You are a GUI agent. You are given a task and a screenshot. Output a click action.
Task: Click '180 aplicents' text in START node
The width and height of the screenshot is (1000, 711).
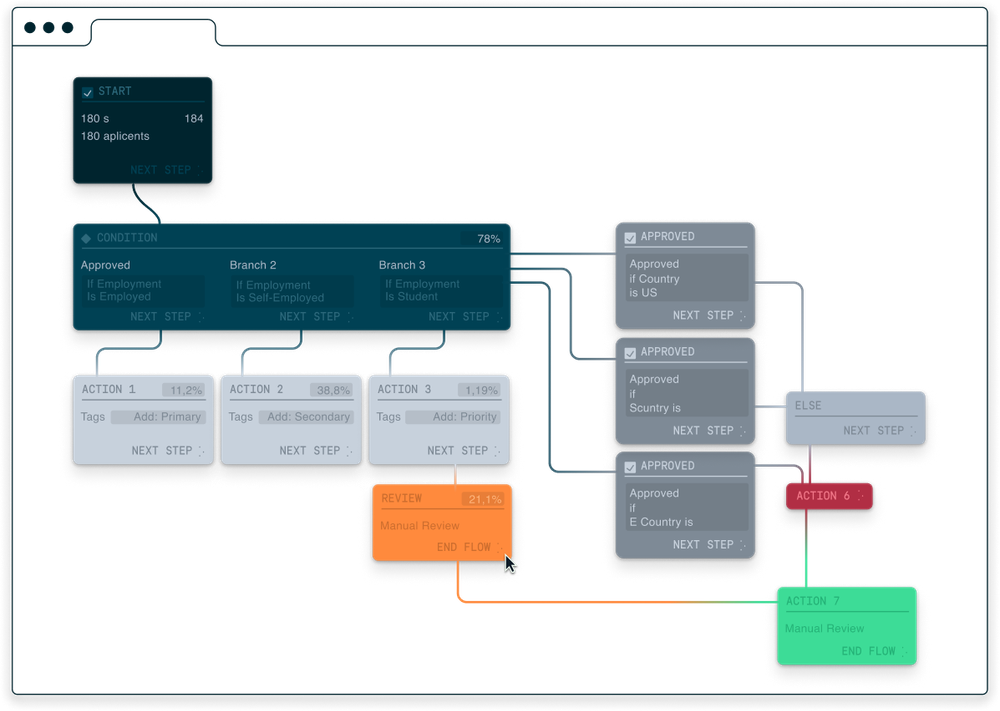[x=115, y=136]
